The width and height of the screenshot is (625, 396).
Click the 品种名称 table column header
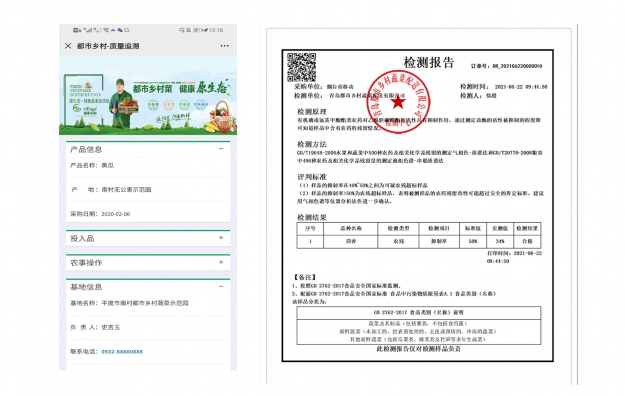pyautogui.click(x=350, y=229)
